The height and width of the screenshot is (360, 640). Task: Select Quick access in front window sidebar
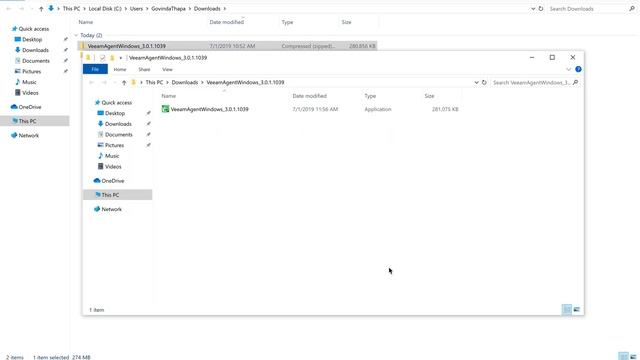(x=116, y=102)
